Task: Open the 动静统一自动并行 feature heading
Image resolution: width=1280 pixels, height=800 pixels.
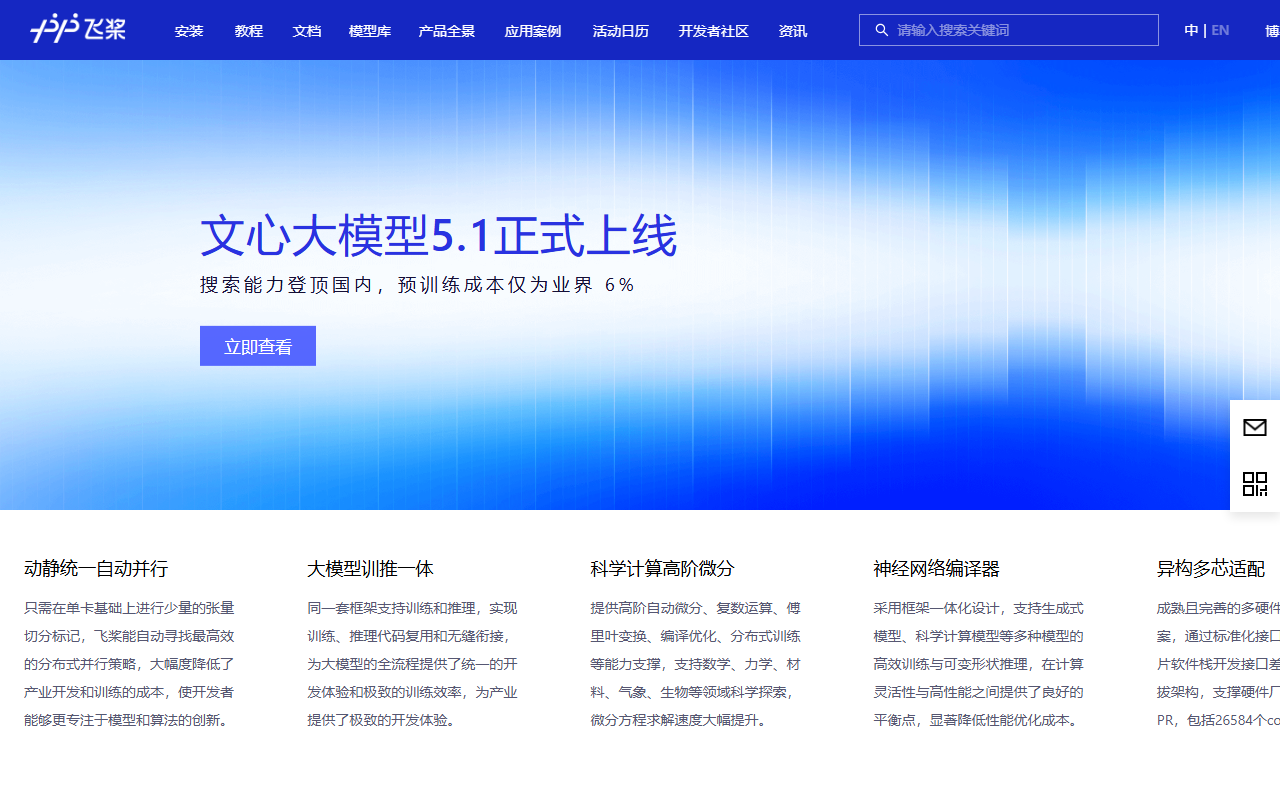Action: tap(96, 569)
